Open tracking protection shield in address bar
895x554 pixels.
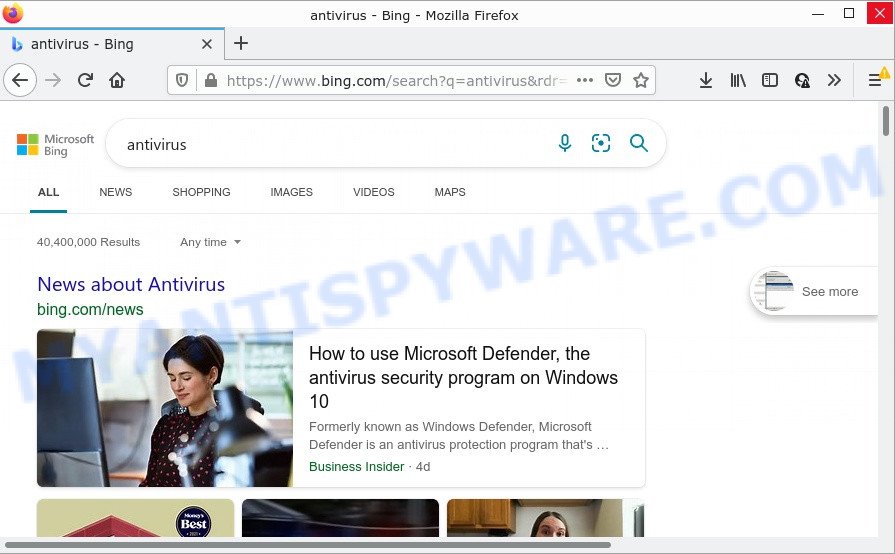click(182, 80)
